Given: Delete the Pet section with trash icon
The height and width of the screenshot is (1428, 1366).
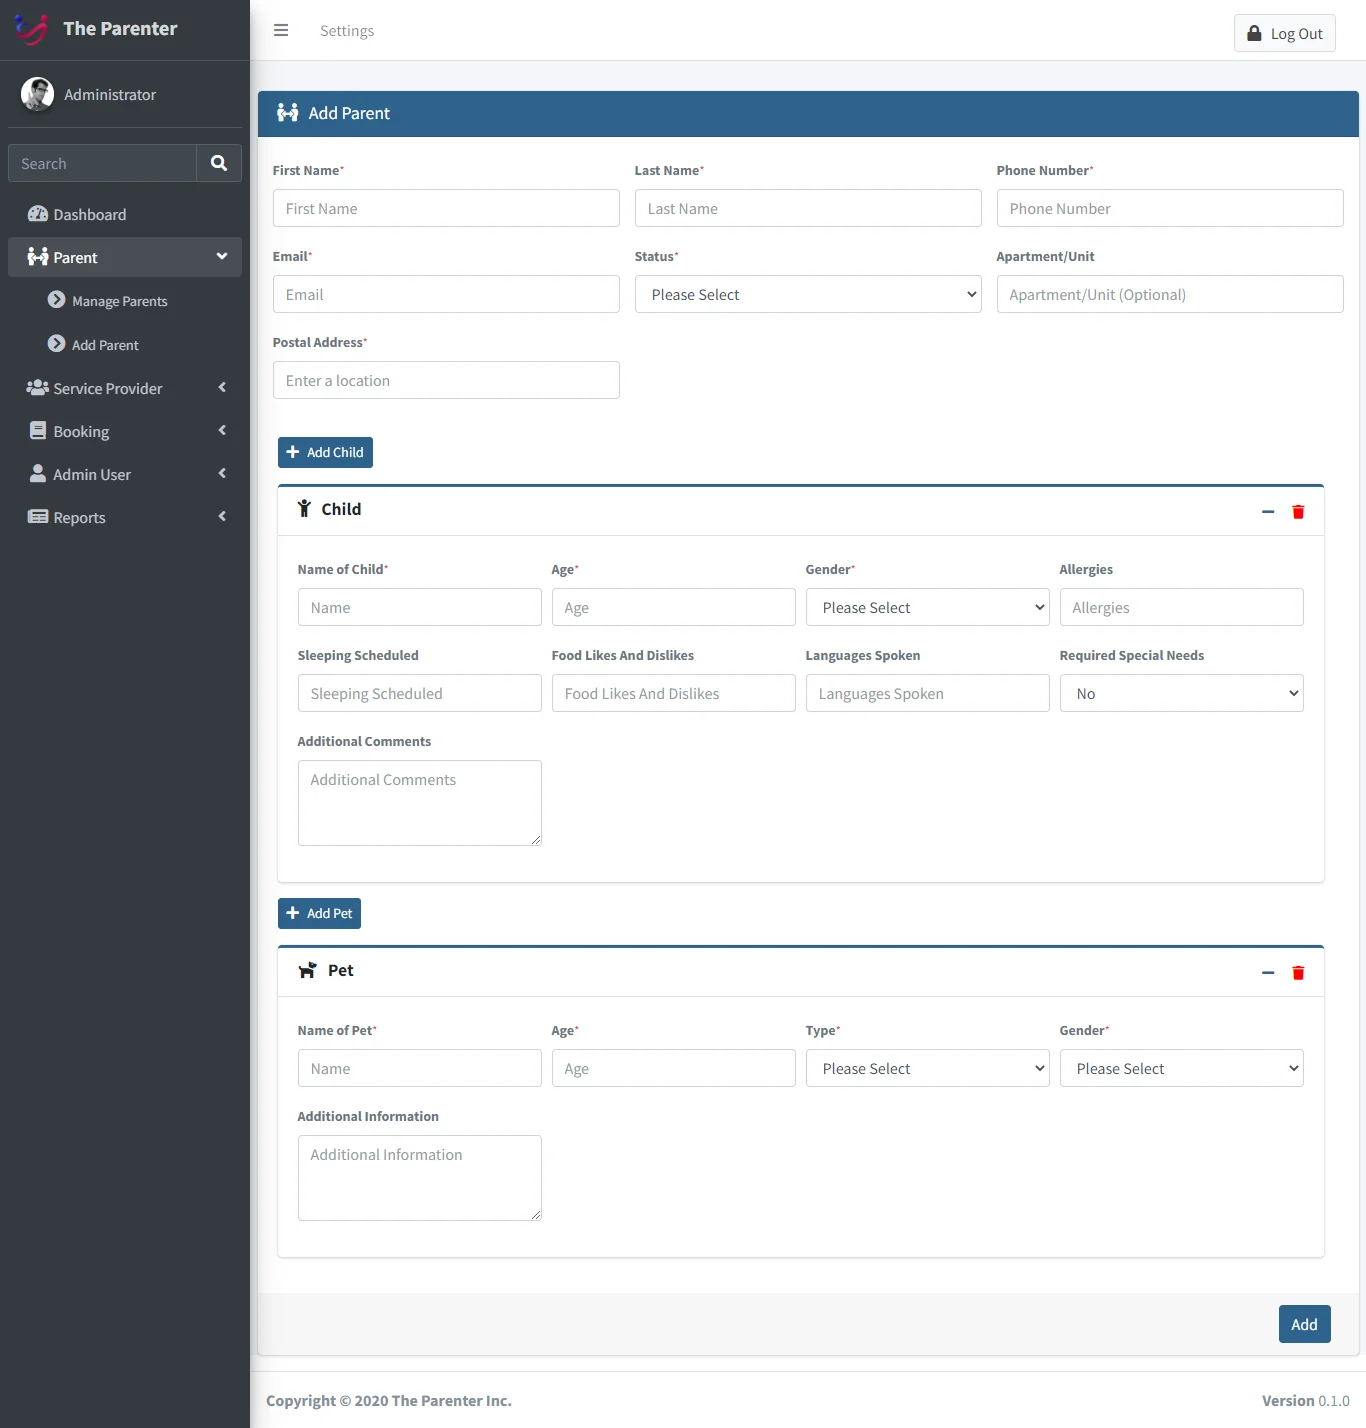Looking at the screenshot, I should (x=1298, y=973).
